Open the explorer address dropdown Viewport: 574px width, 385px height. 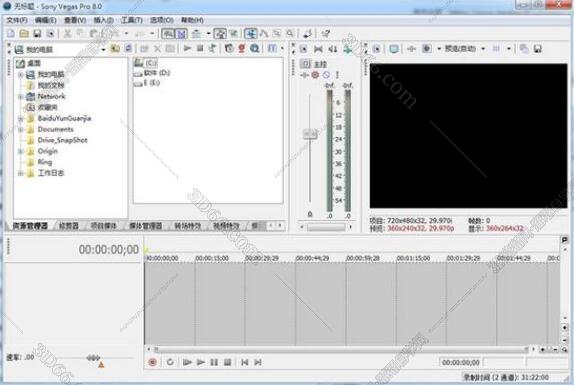[103, 49]
